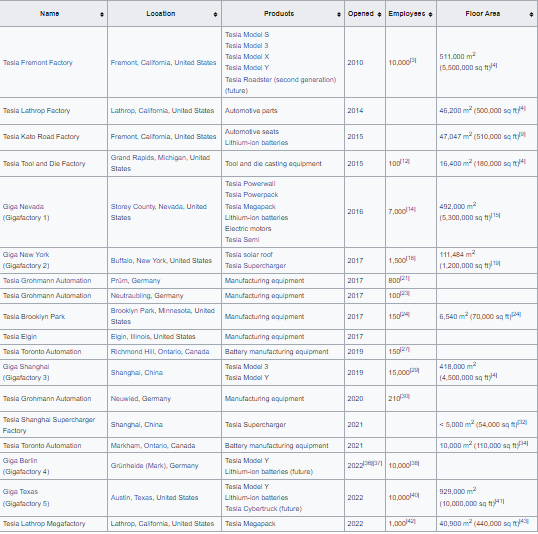Image resolution: width=538 pixels, height=534 pixels.
Task: Select 'Tesla Elgin' name cell
Action: (54, 337)
